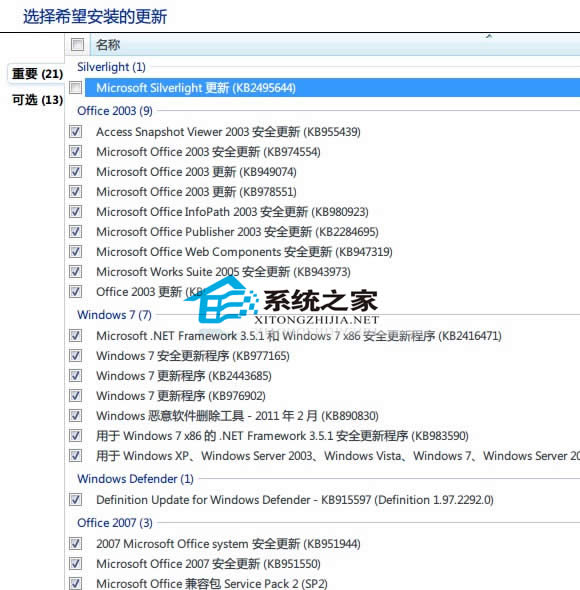Uncheck Microsoft Office Web Components 安全更新 checkbox

point(75,251)
